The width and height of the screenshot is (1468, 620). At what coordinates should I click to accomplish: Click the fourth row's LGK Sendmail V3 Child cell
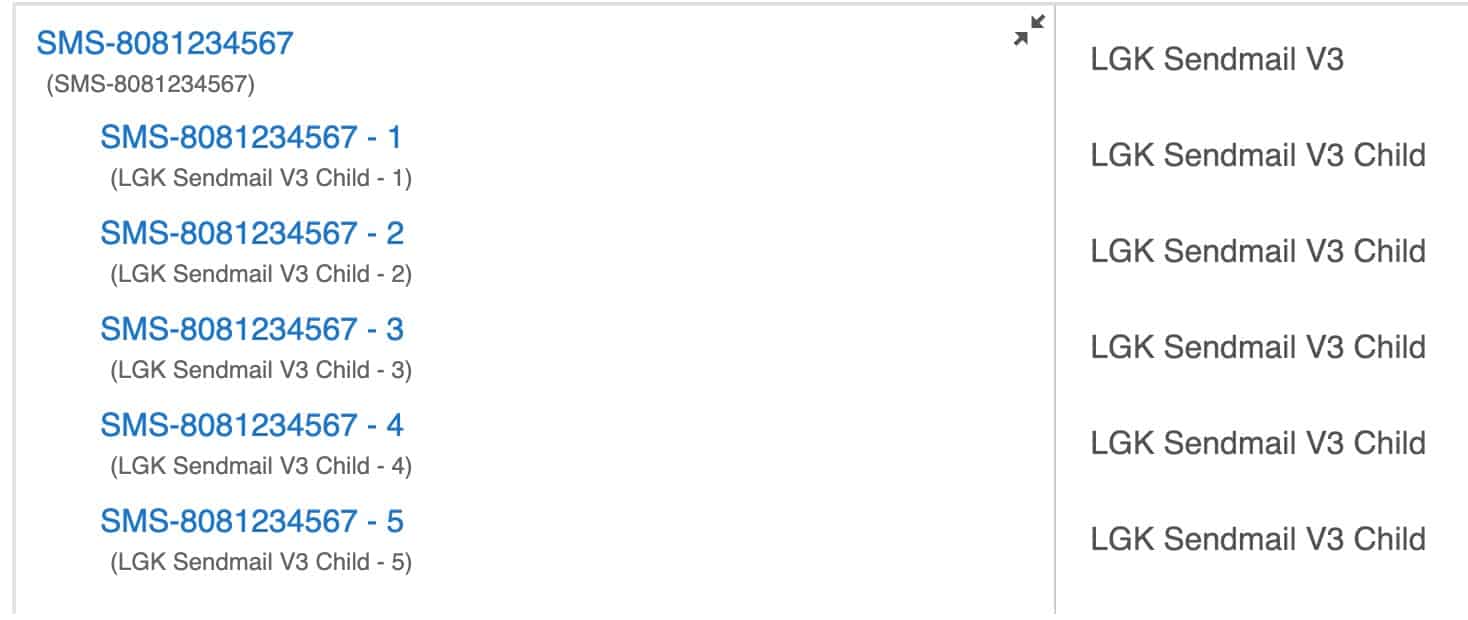tap(1258, 443)
